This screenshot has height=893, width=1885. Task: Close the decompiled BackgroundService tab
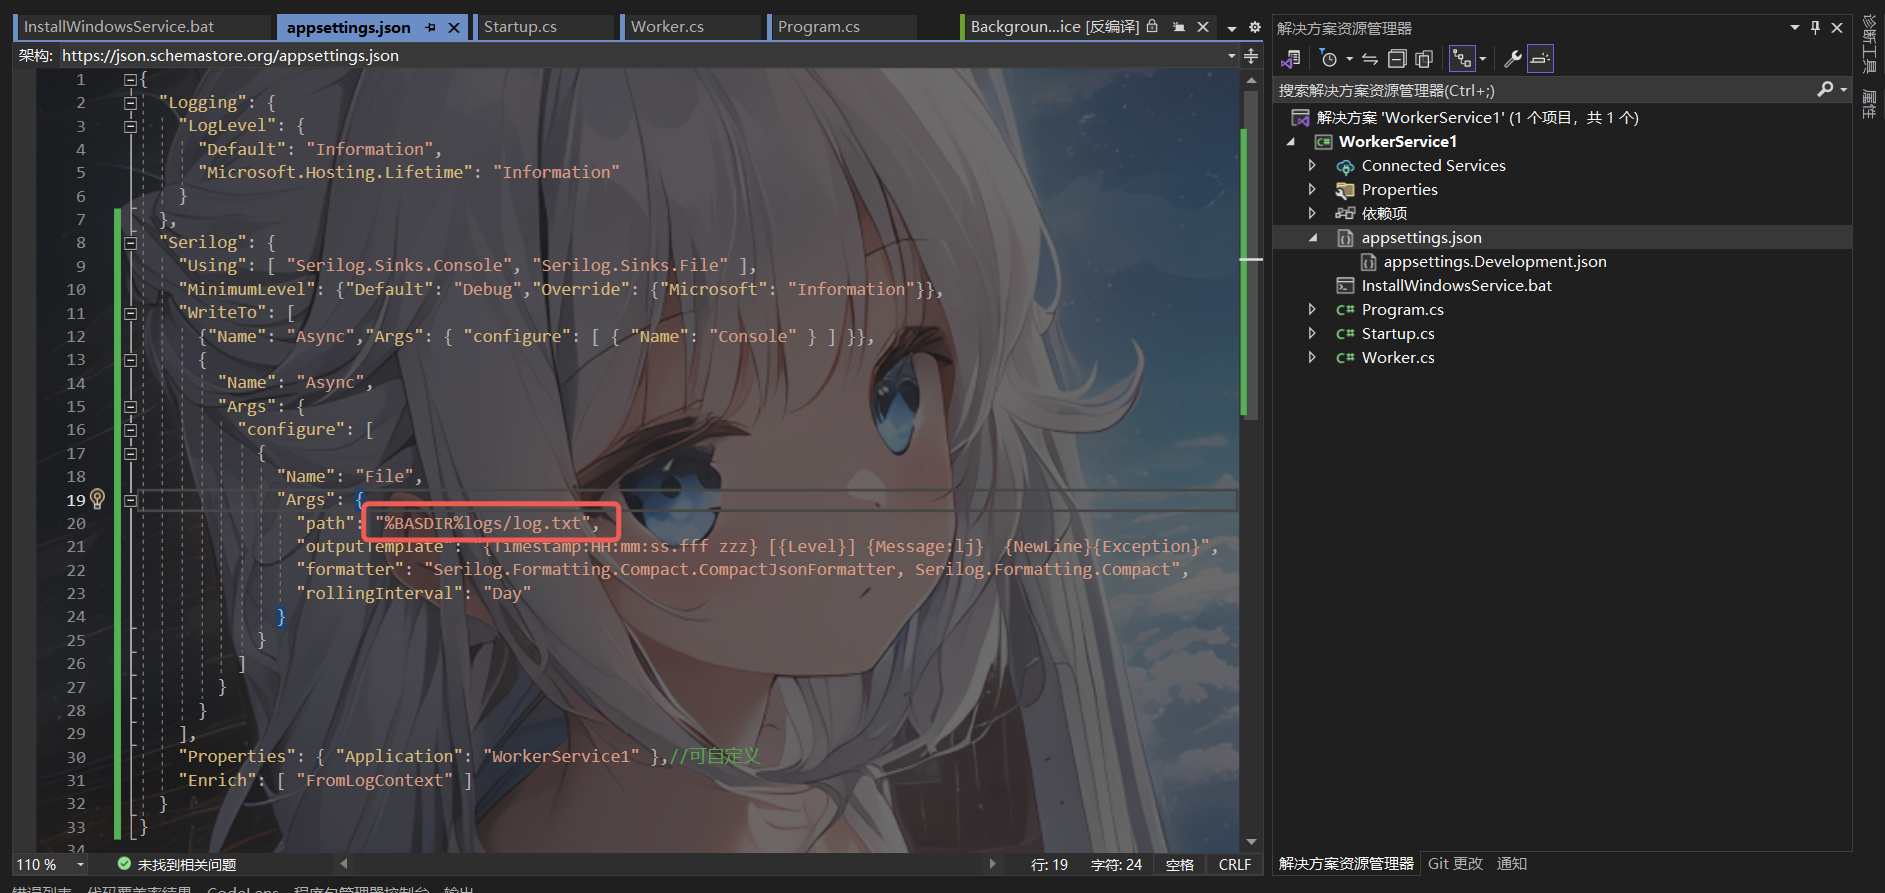click(x=1203, y=27)
